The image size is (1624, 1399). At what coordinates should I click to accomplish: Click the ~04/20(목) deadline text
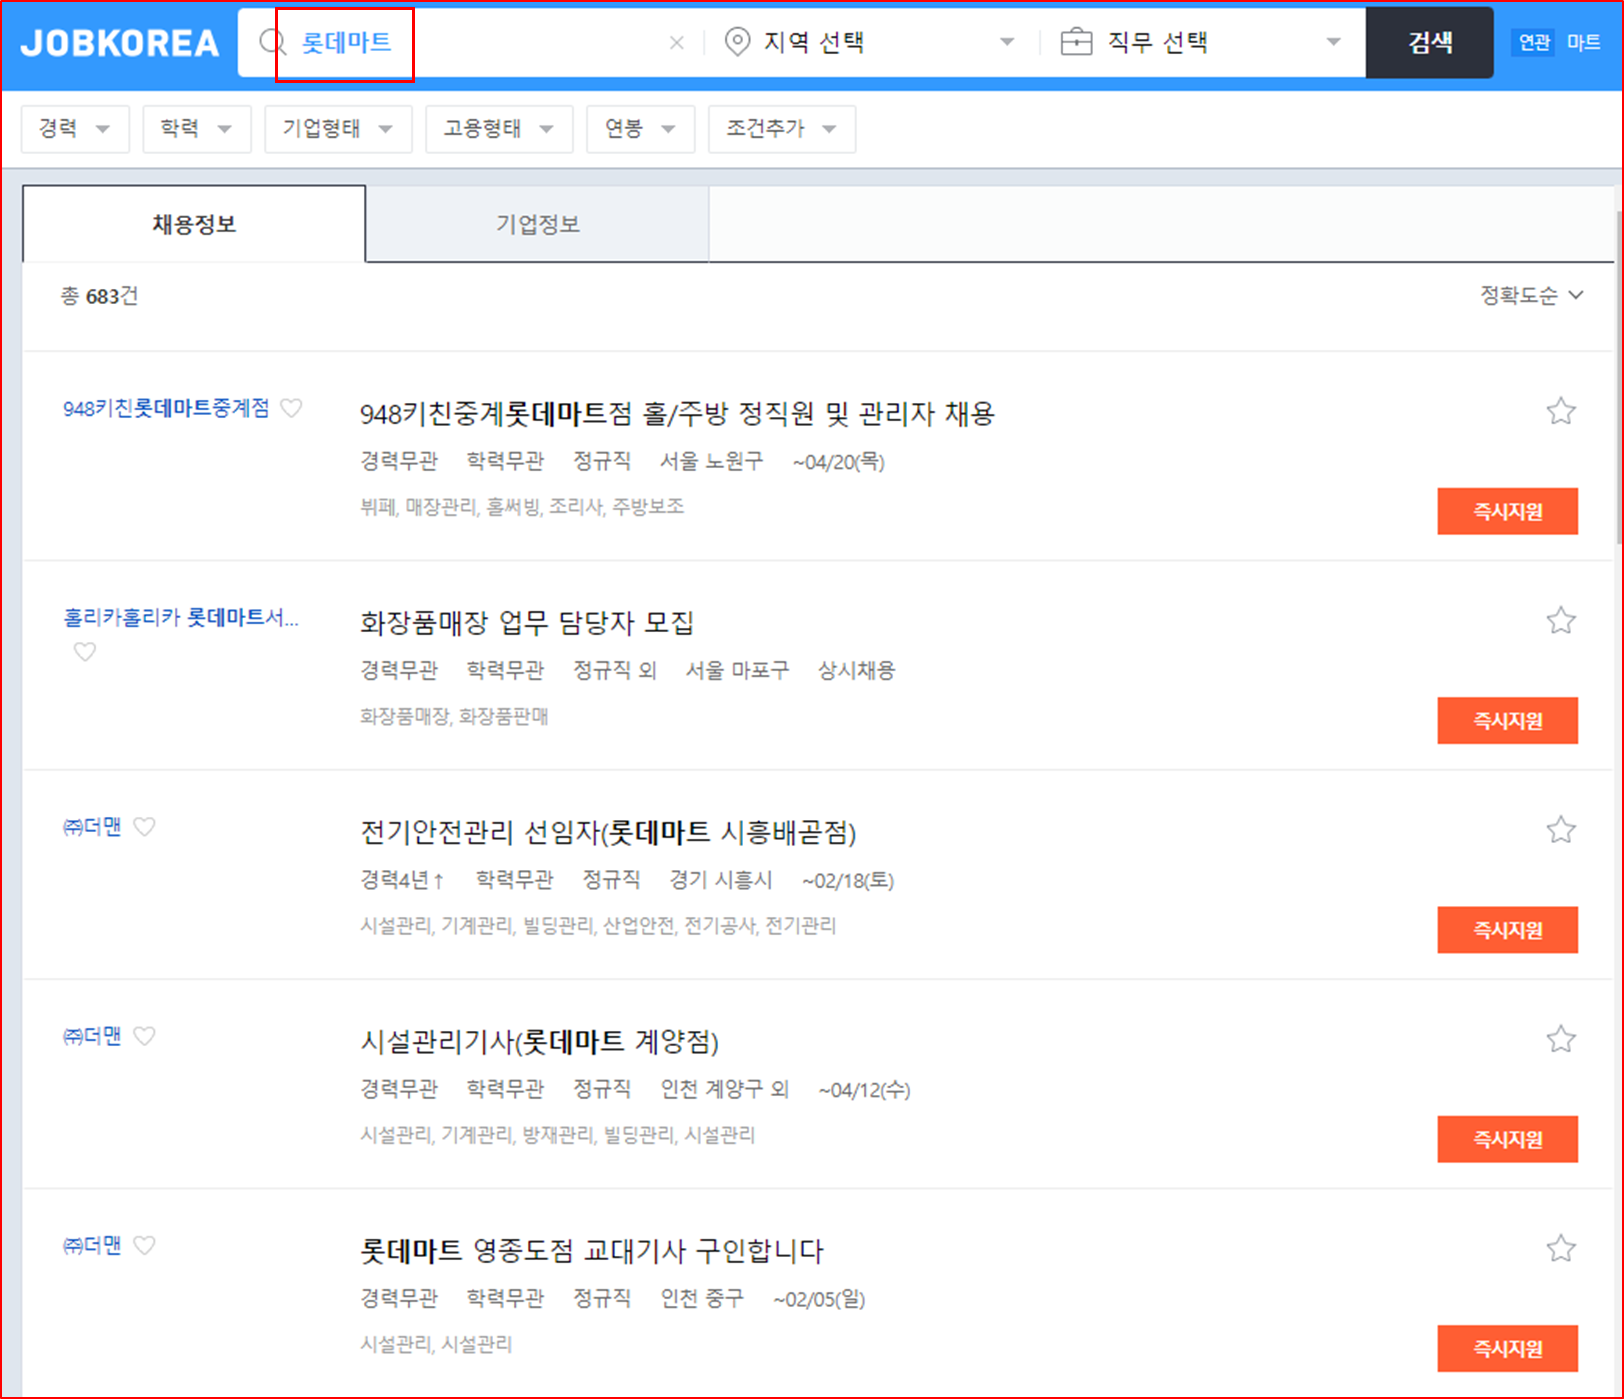[x=838, y=462]
